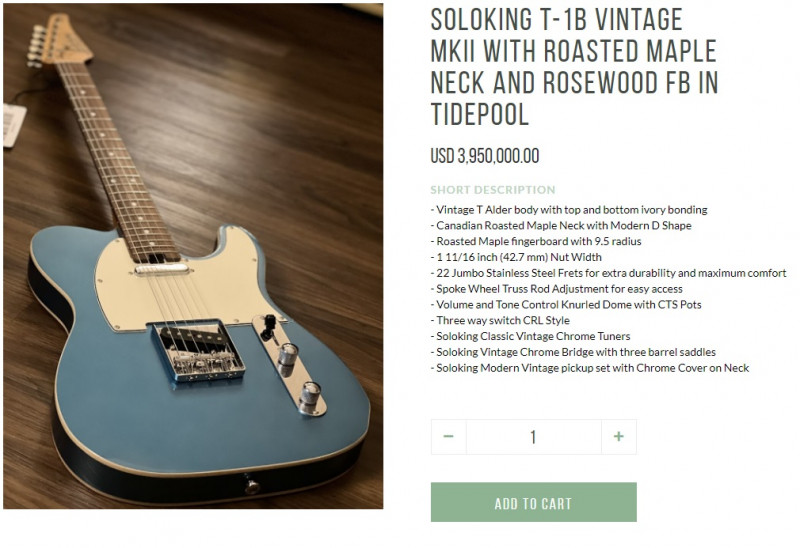Click the 22 Jumbo Stainless Steel Frets line
The width and height of the screenshot is (800, 548).
tap(609, 273)
